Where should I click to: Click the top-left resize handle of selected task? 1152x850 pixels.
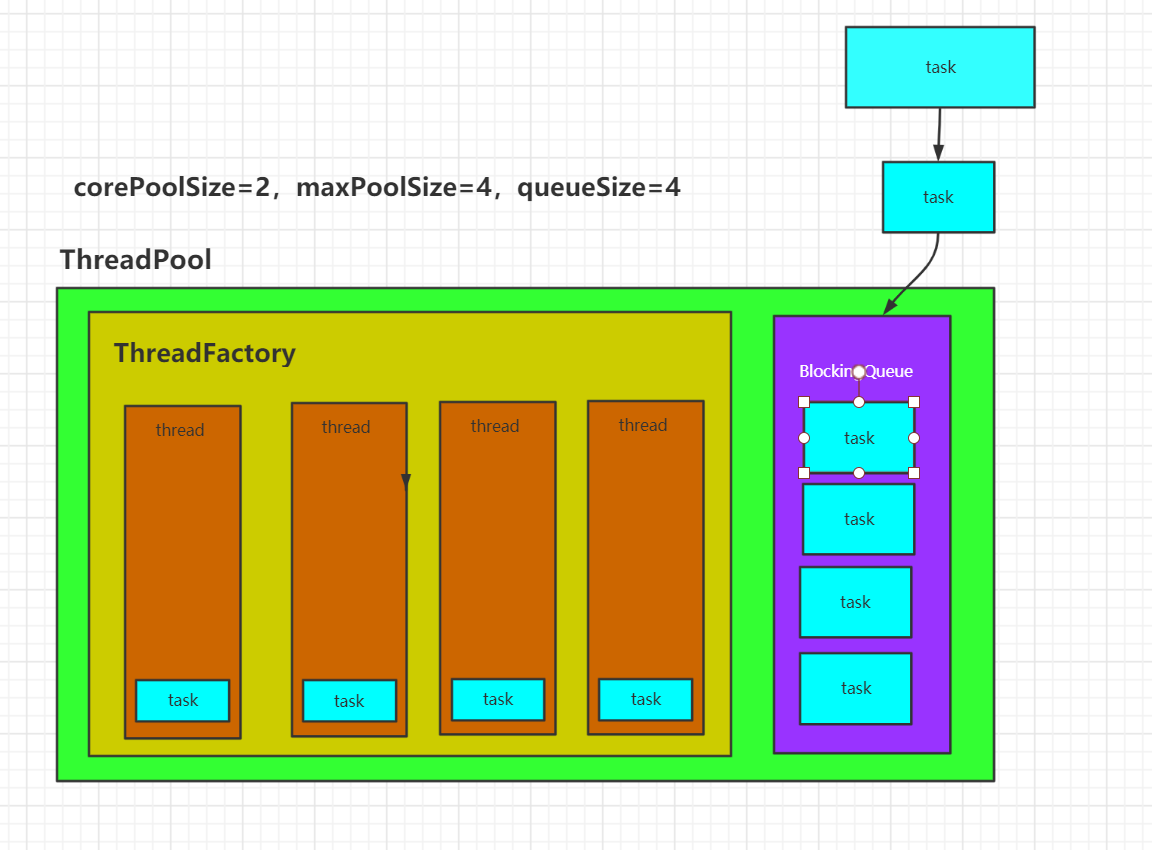804,402
